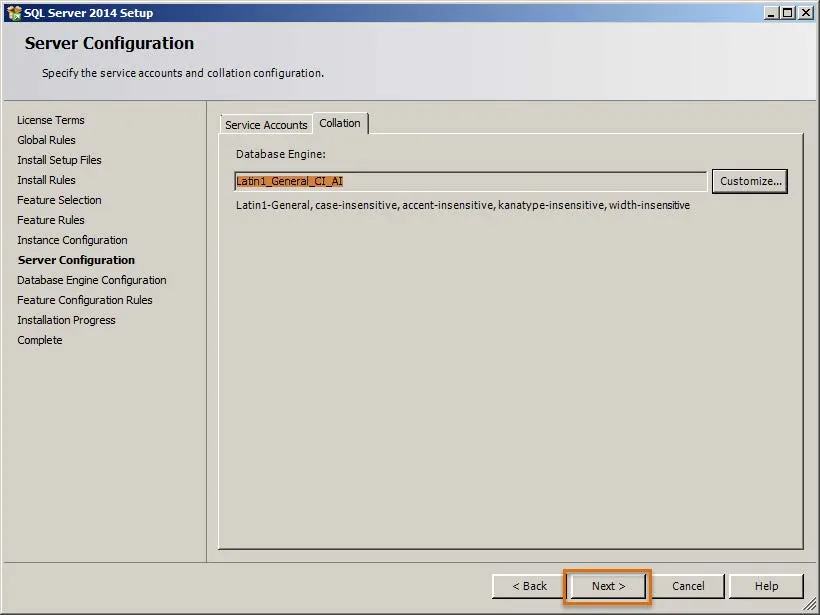Select Feature Selection step
820x615 pixels.
coord(59,200)
